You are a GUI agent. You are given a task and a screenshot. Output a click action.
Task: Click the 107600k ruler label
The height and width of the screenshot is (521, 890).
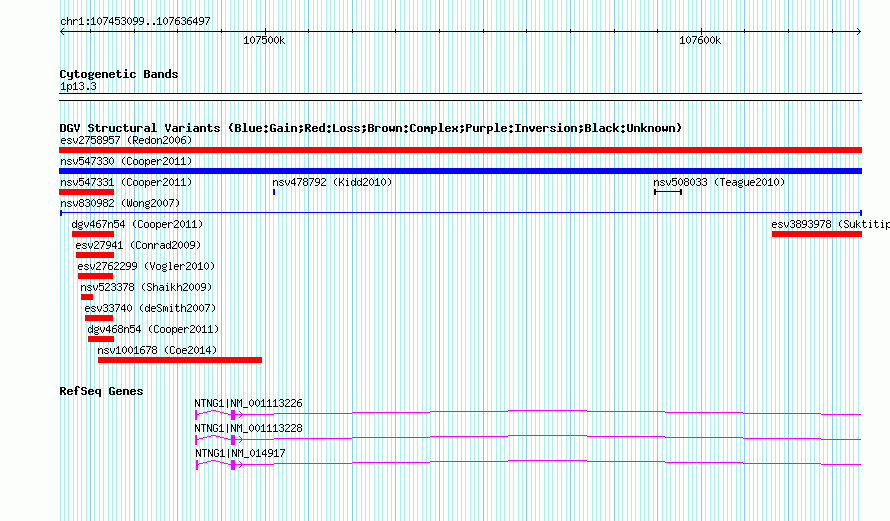(x=700, y=40)
